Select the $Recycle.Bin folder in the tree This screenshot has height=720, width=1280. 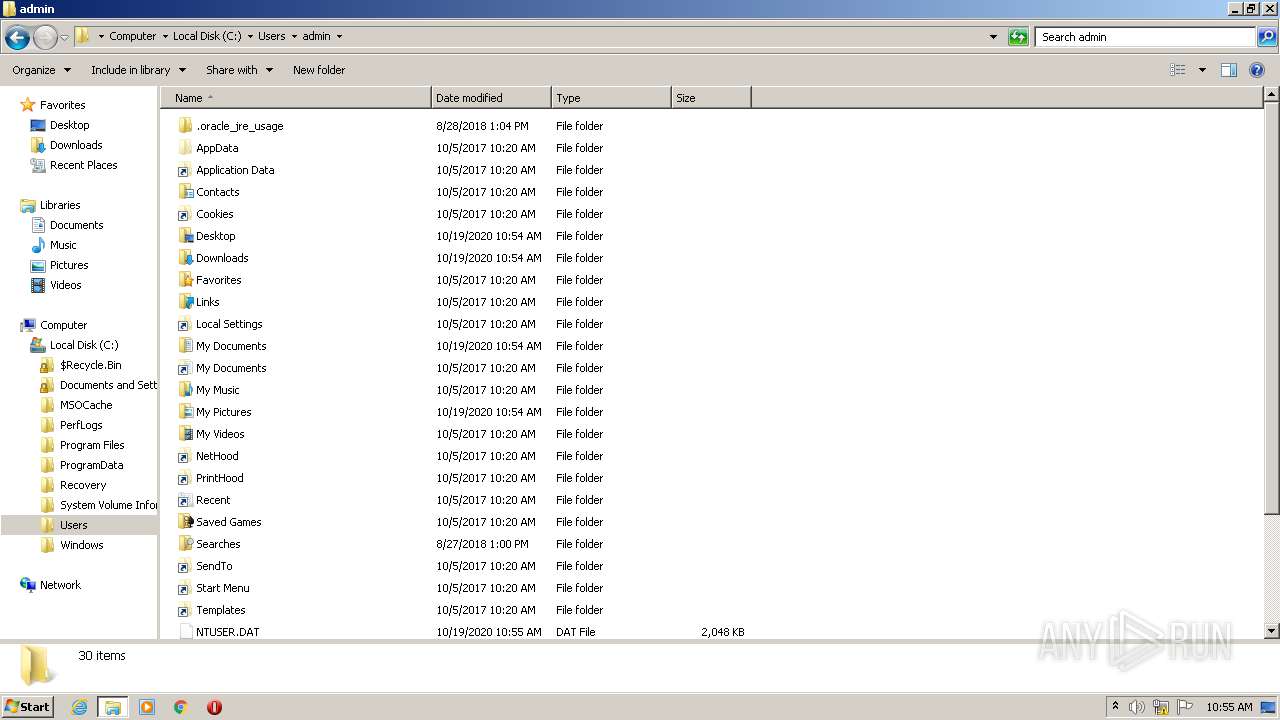[90, 365]
